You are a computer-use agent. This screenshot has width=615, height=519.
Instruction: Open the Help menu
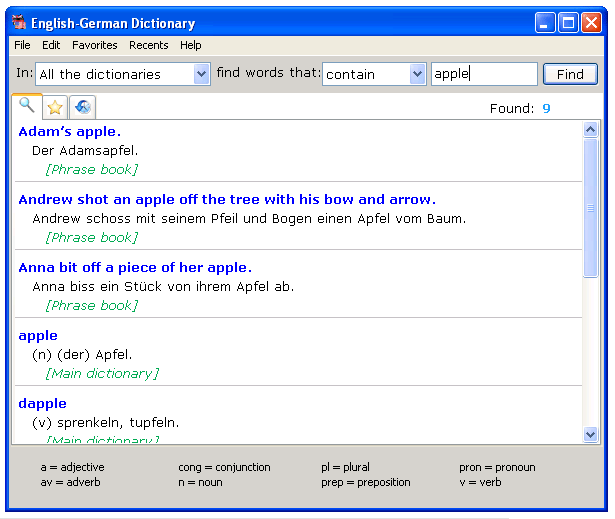click(x=191, y=45)
